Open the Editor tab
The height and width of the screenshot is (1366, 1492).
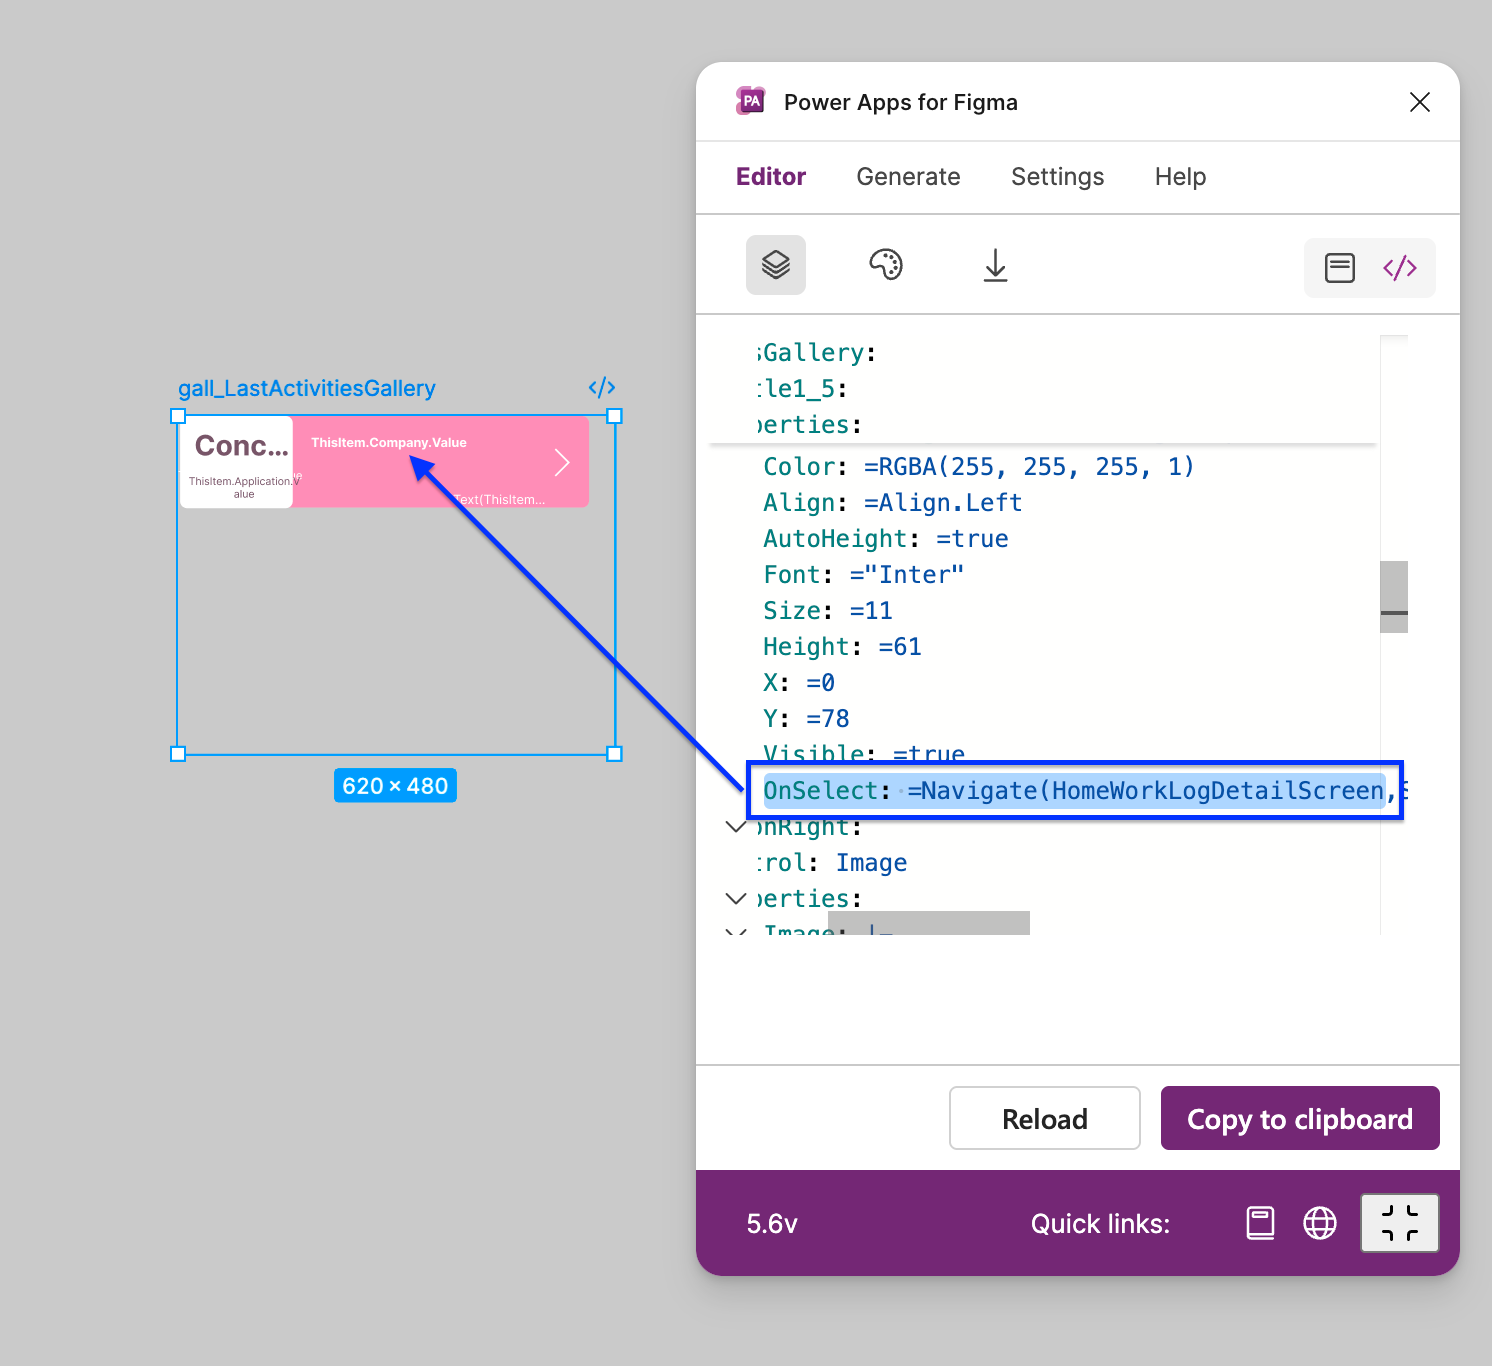(x=771, y=177)
